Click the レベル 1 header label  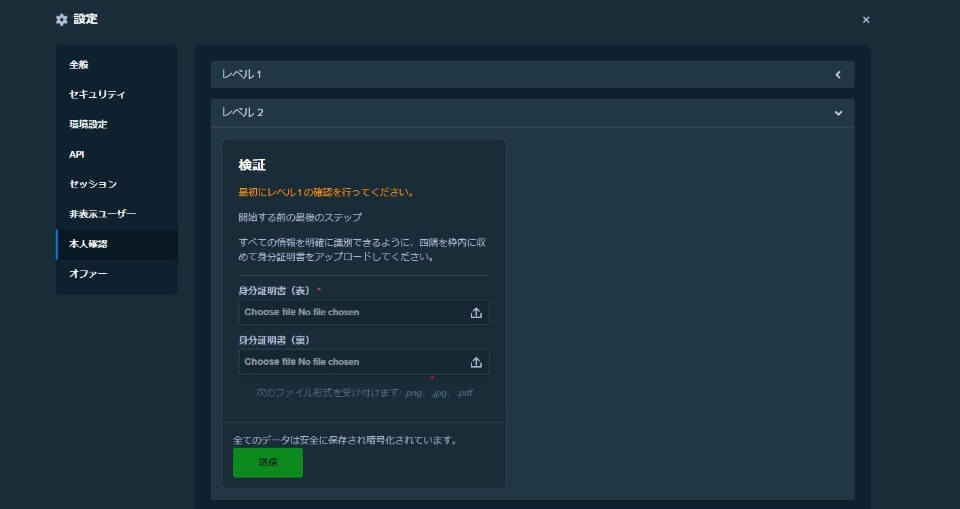(x=241, y=75)
